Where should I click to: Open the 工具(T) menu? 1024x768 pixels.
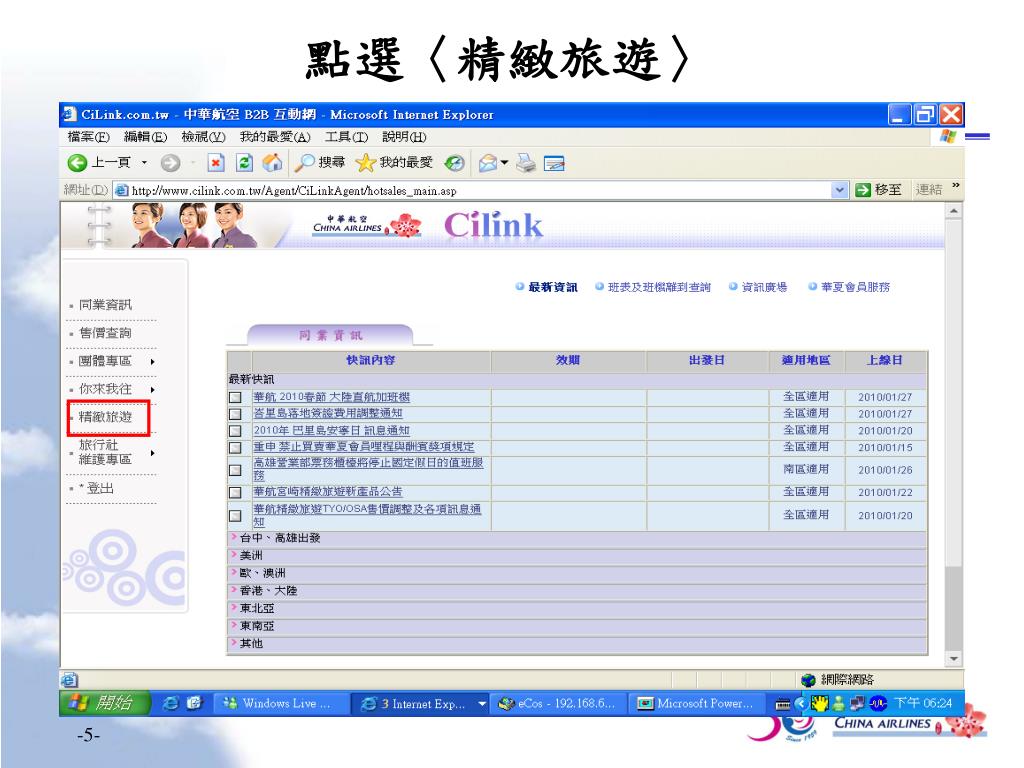(347, 136)
